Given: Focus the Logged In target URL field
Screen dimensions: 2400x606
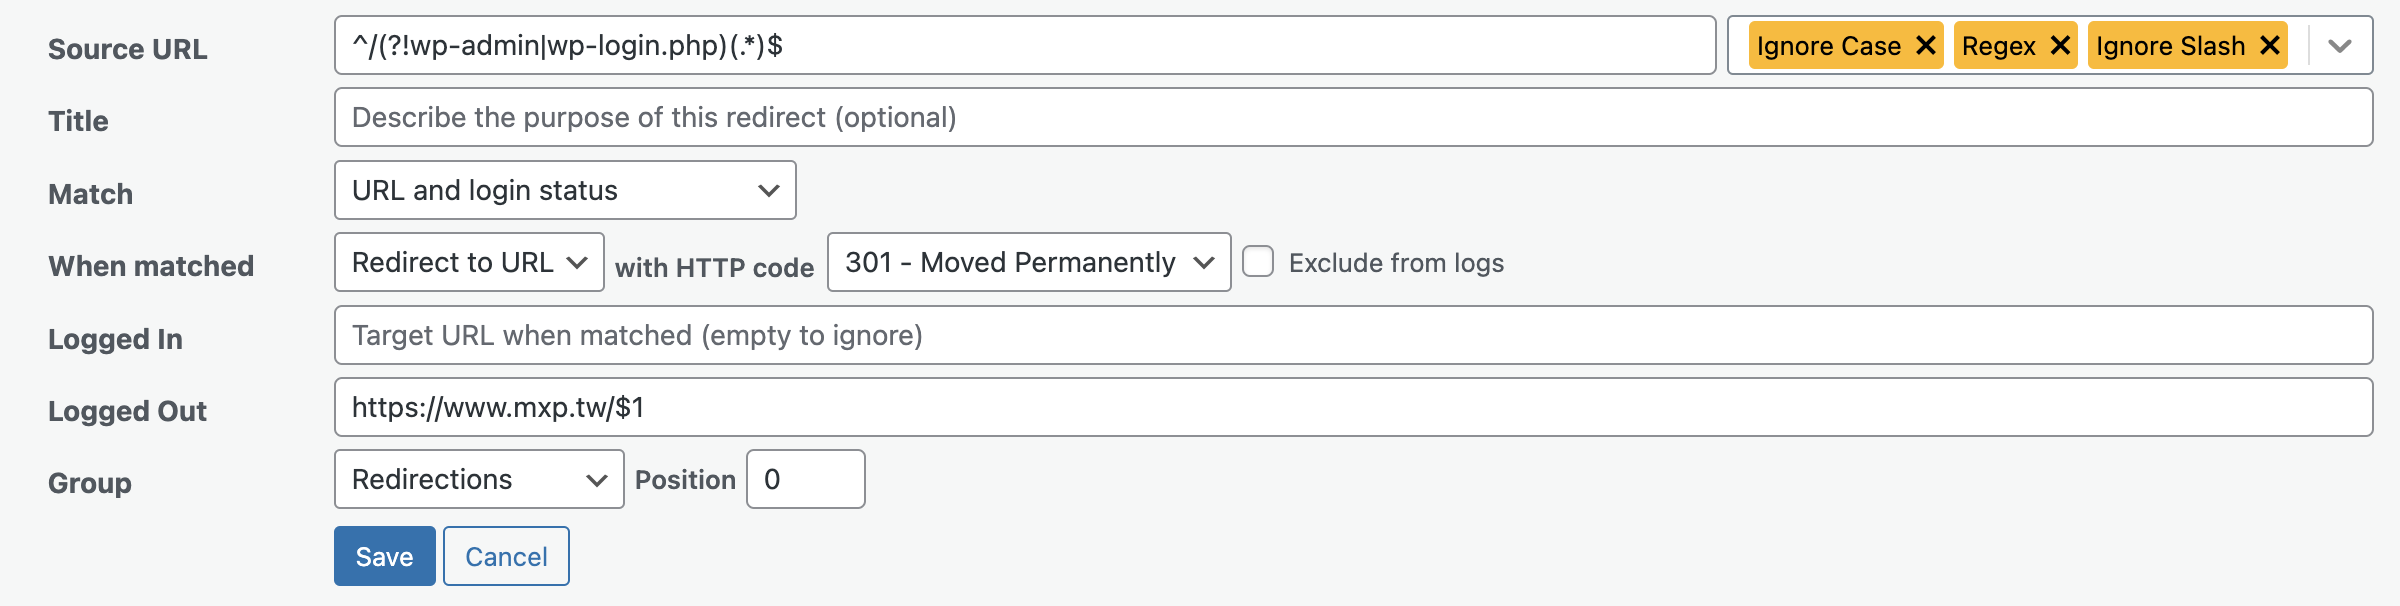Looking at the screenshot, I should click(x=1354, y=335).
